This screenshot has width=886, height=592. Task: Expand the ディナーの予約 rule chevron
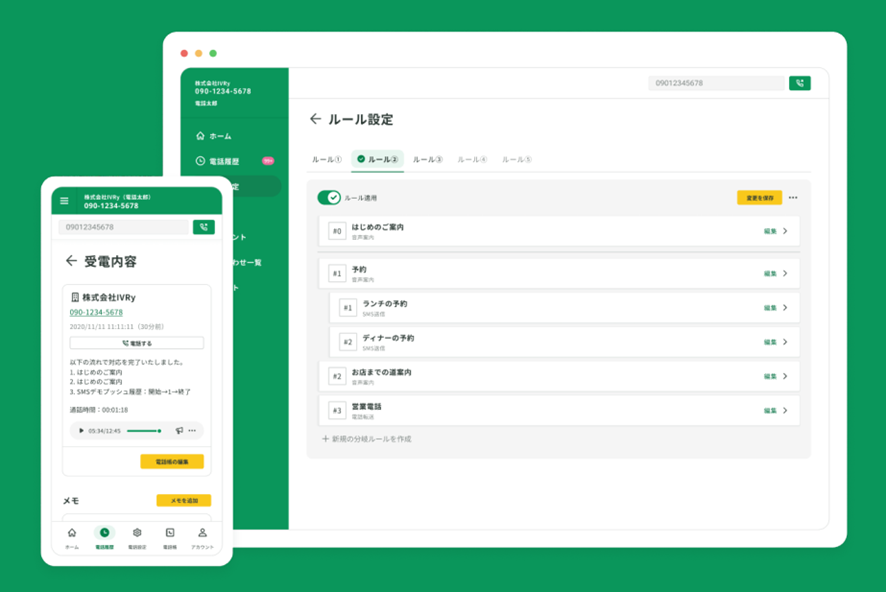tap(785, 342)
